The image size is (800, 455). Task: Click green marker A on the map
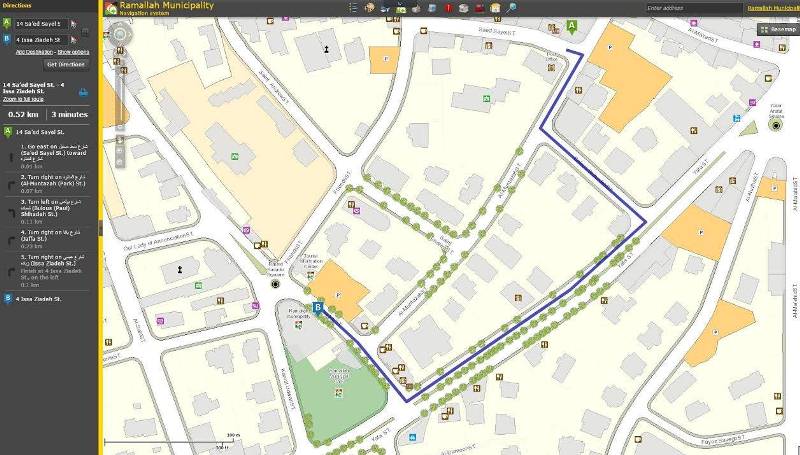571,28
